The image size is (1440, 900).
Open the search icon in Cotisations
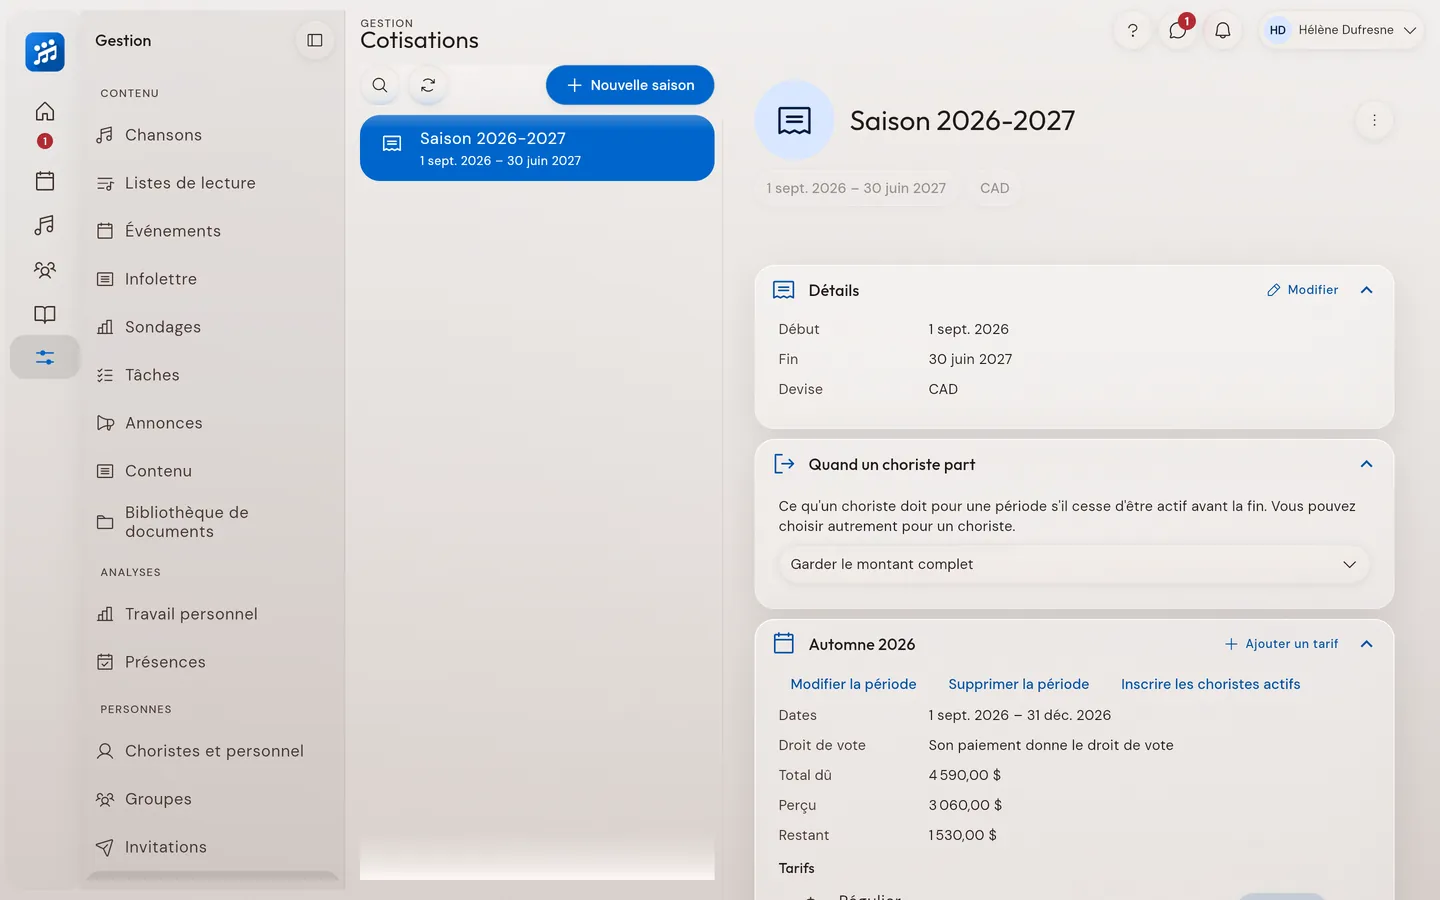[380, 85]
